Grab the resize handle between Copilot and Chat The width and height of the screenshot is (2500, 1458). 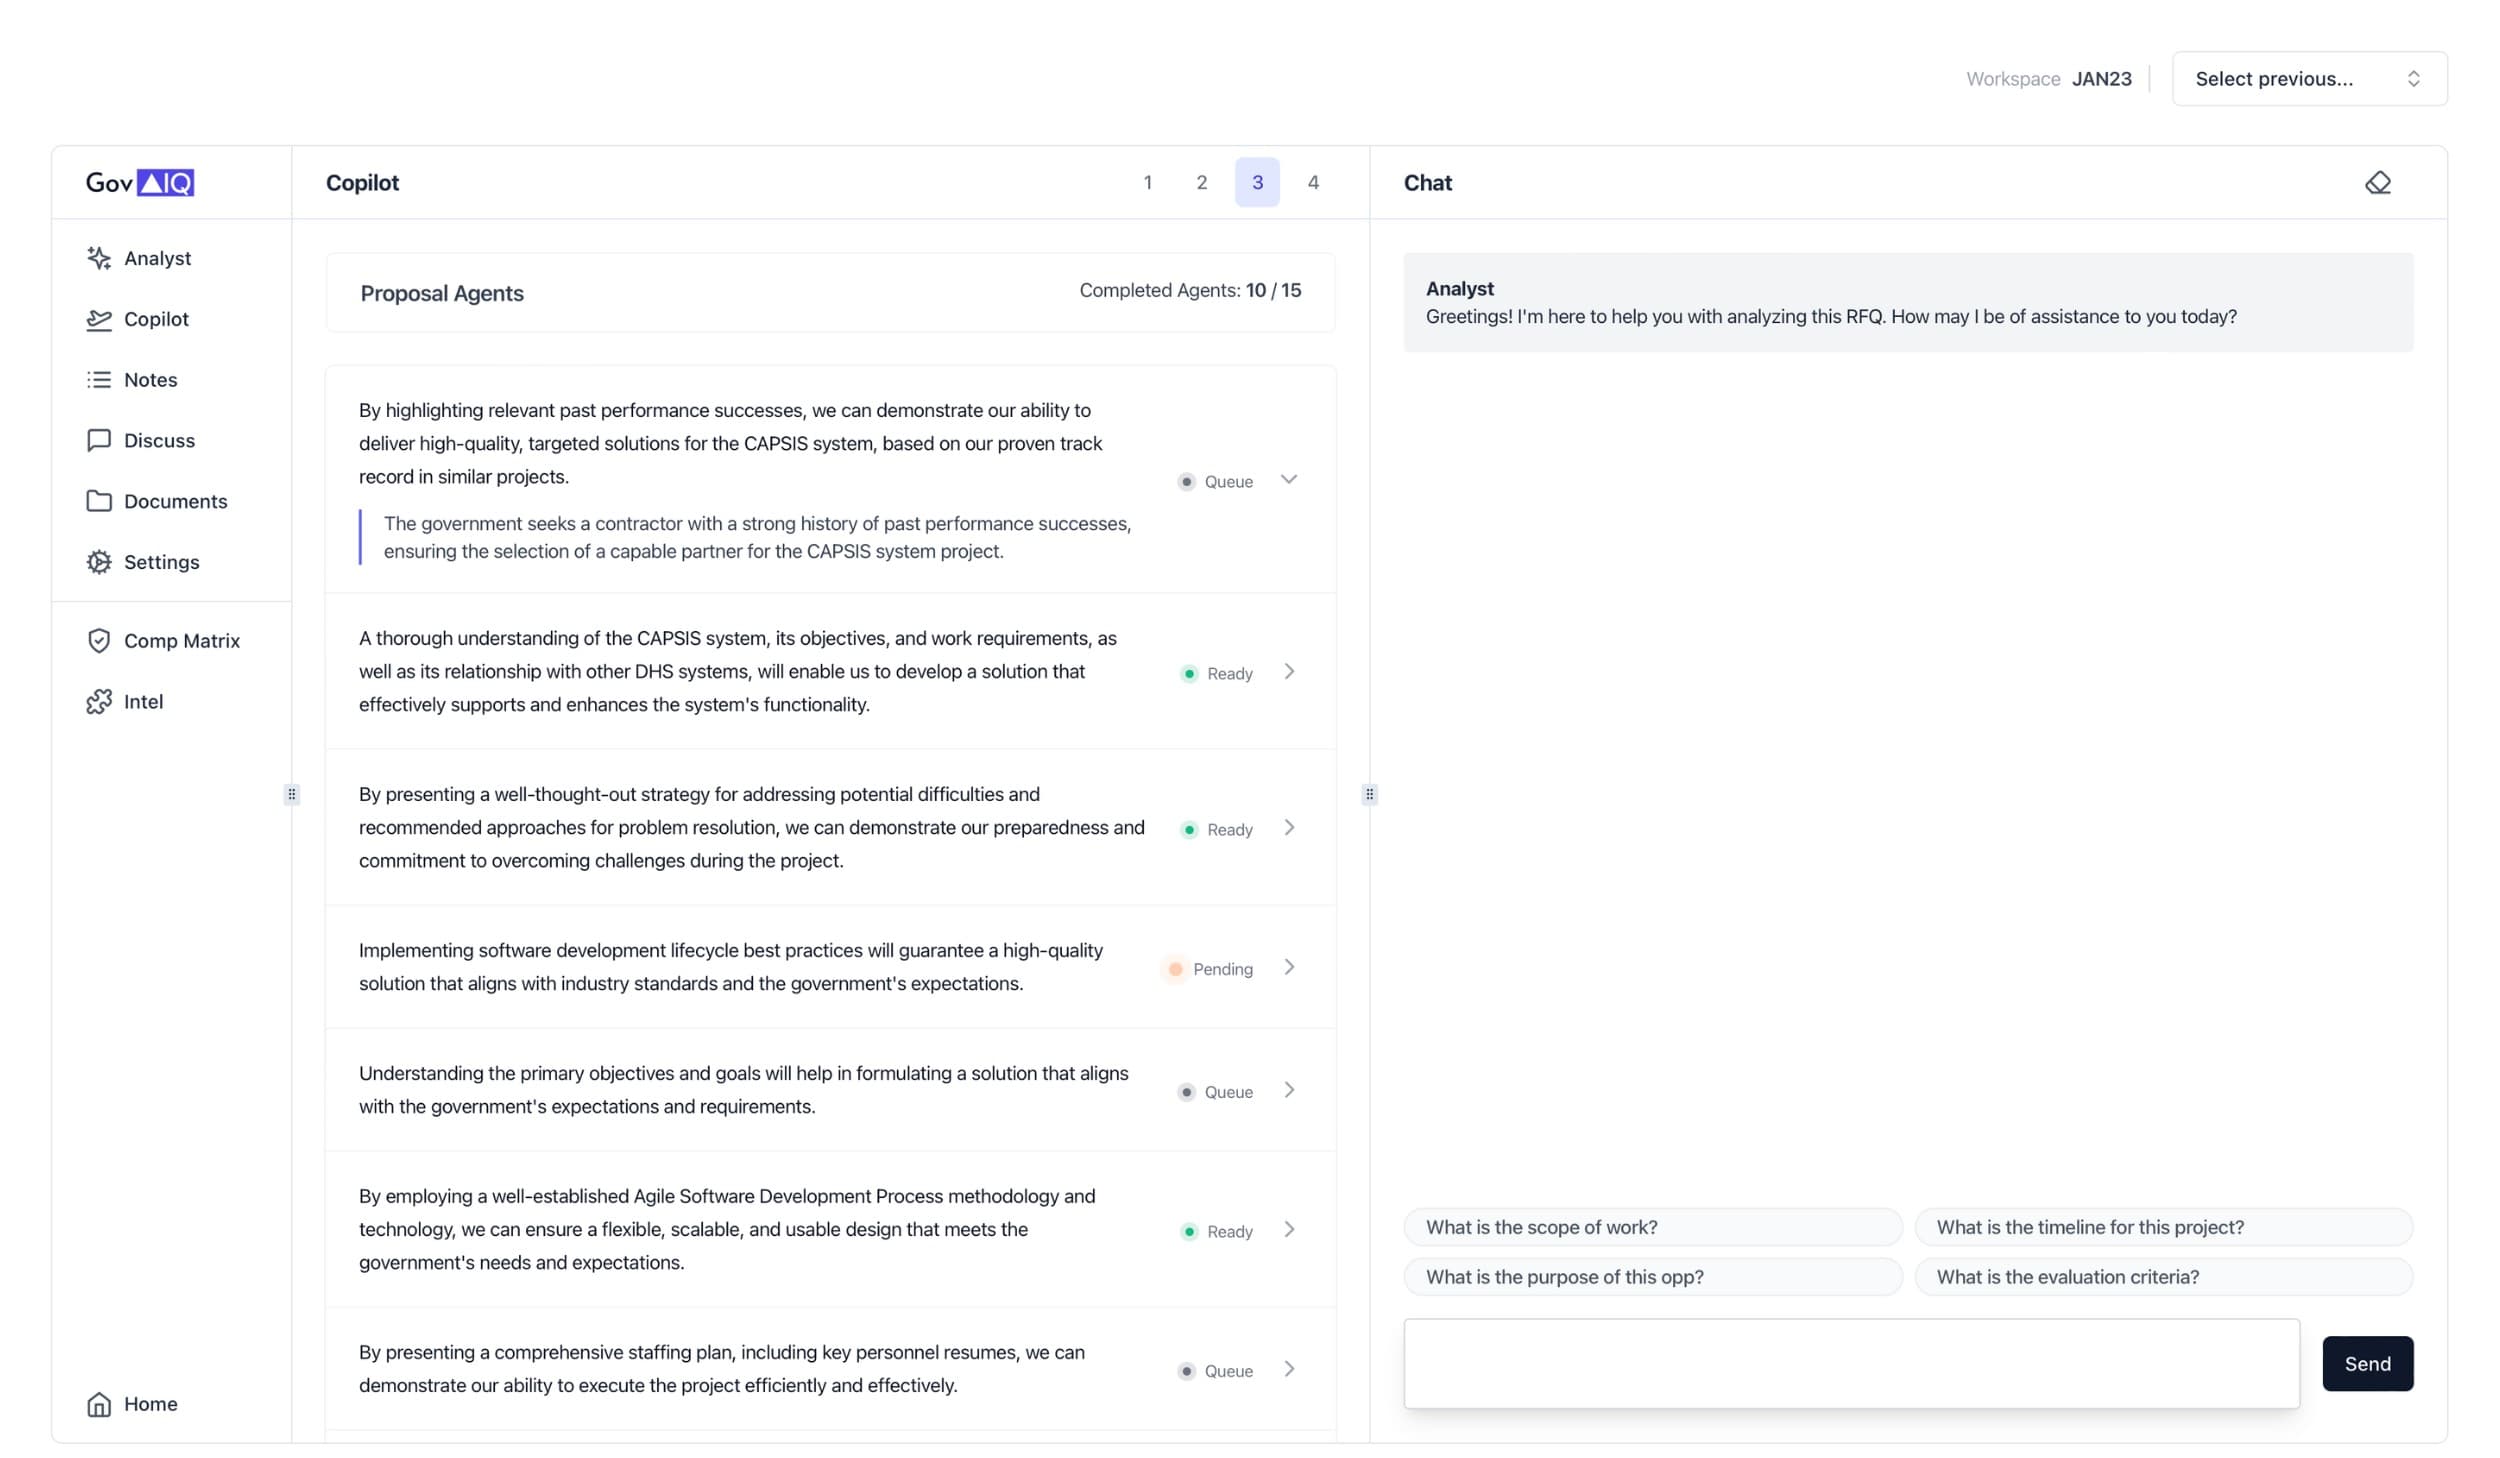click(x=1369, y=795)
